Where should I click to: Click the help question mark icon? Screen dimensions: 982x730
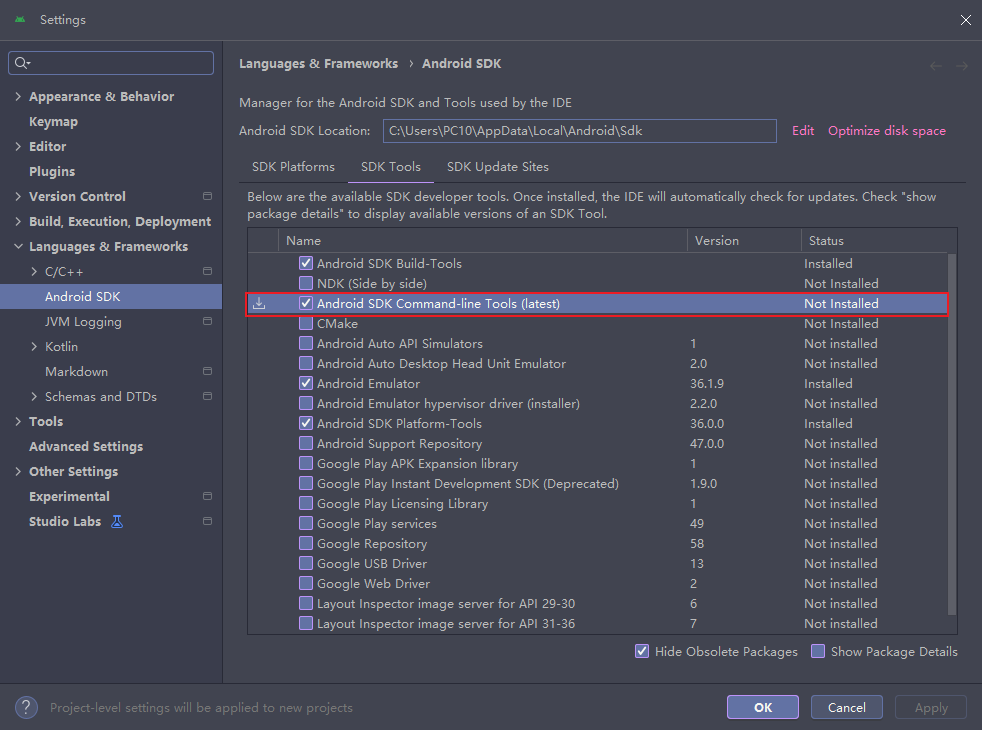point(27,707)
